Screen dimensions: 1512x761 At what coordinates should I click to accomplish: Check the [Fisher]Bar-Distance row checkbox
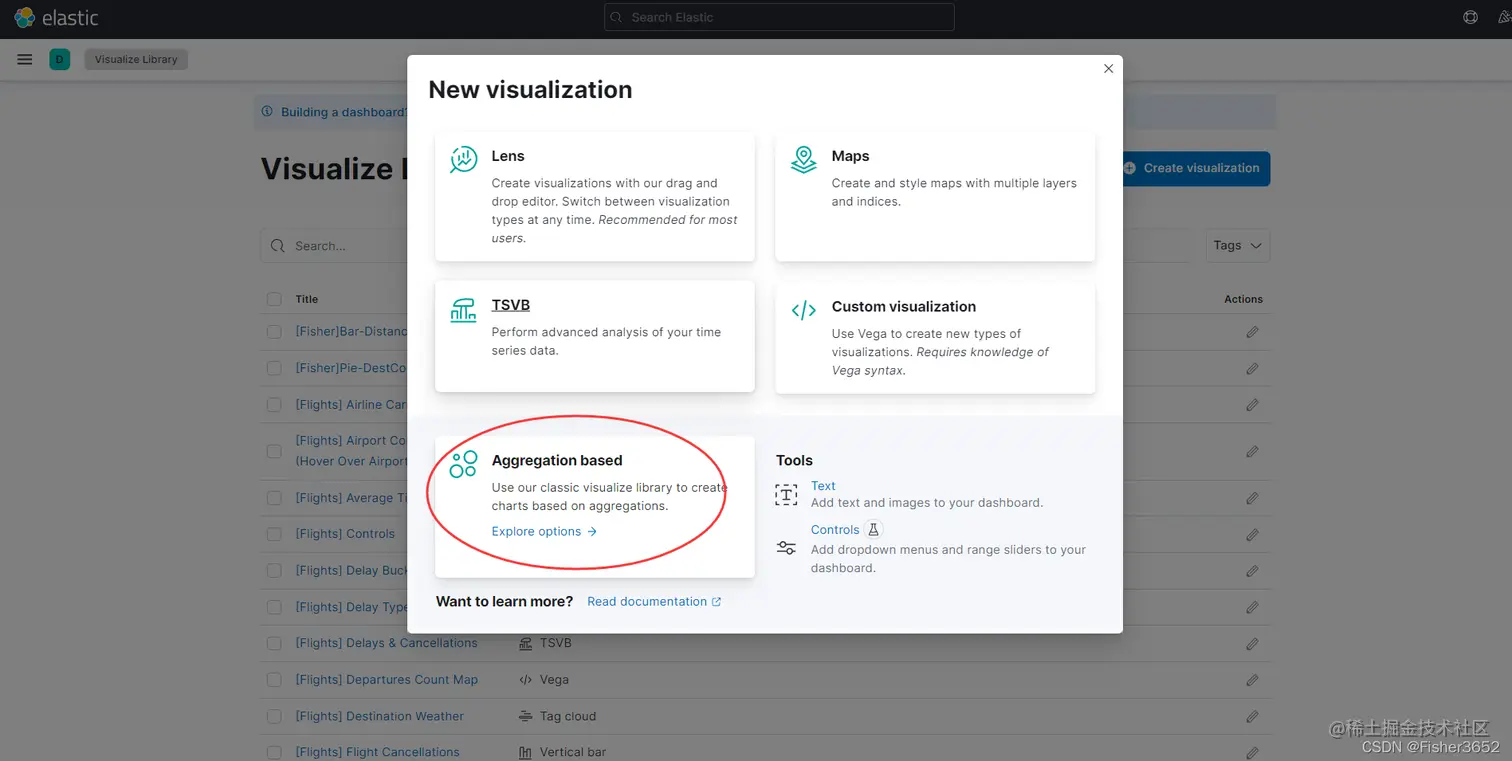(274, 332)
